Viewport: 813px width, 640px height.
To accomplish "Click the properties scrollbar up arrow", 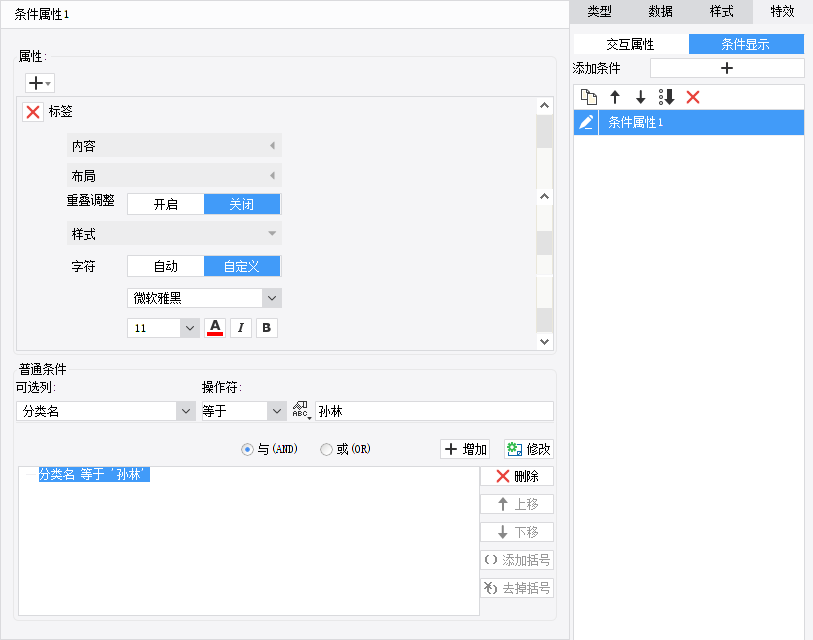I will [544, 106].
